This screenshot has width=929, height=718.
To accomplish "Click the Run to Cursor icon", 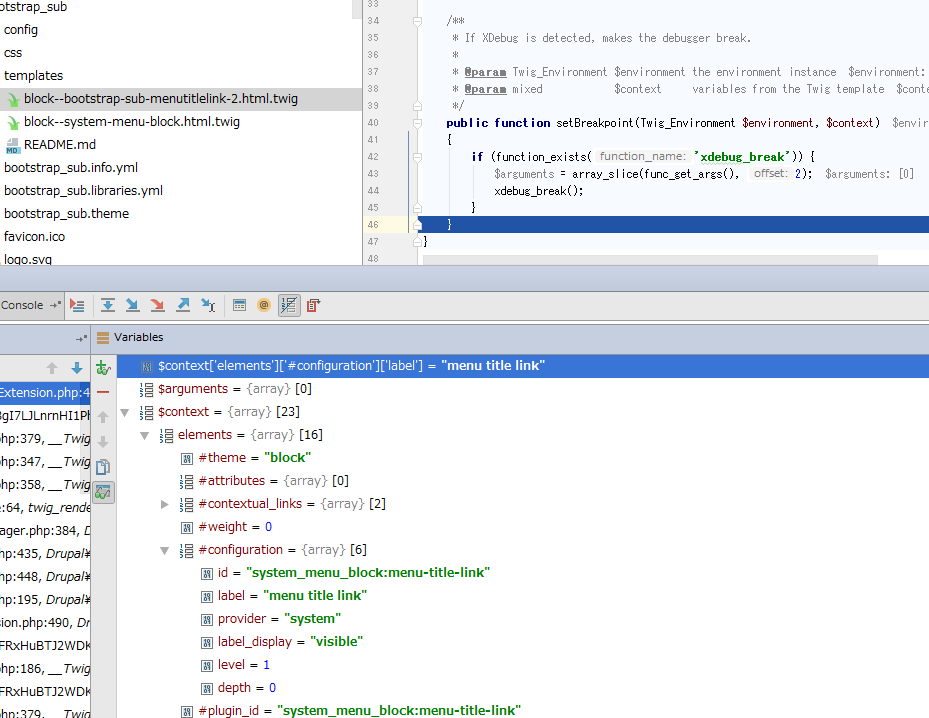I will [x=208, y=305].
